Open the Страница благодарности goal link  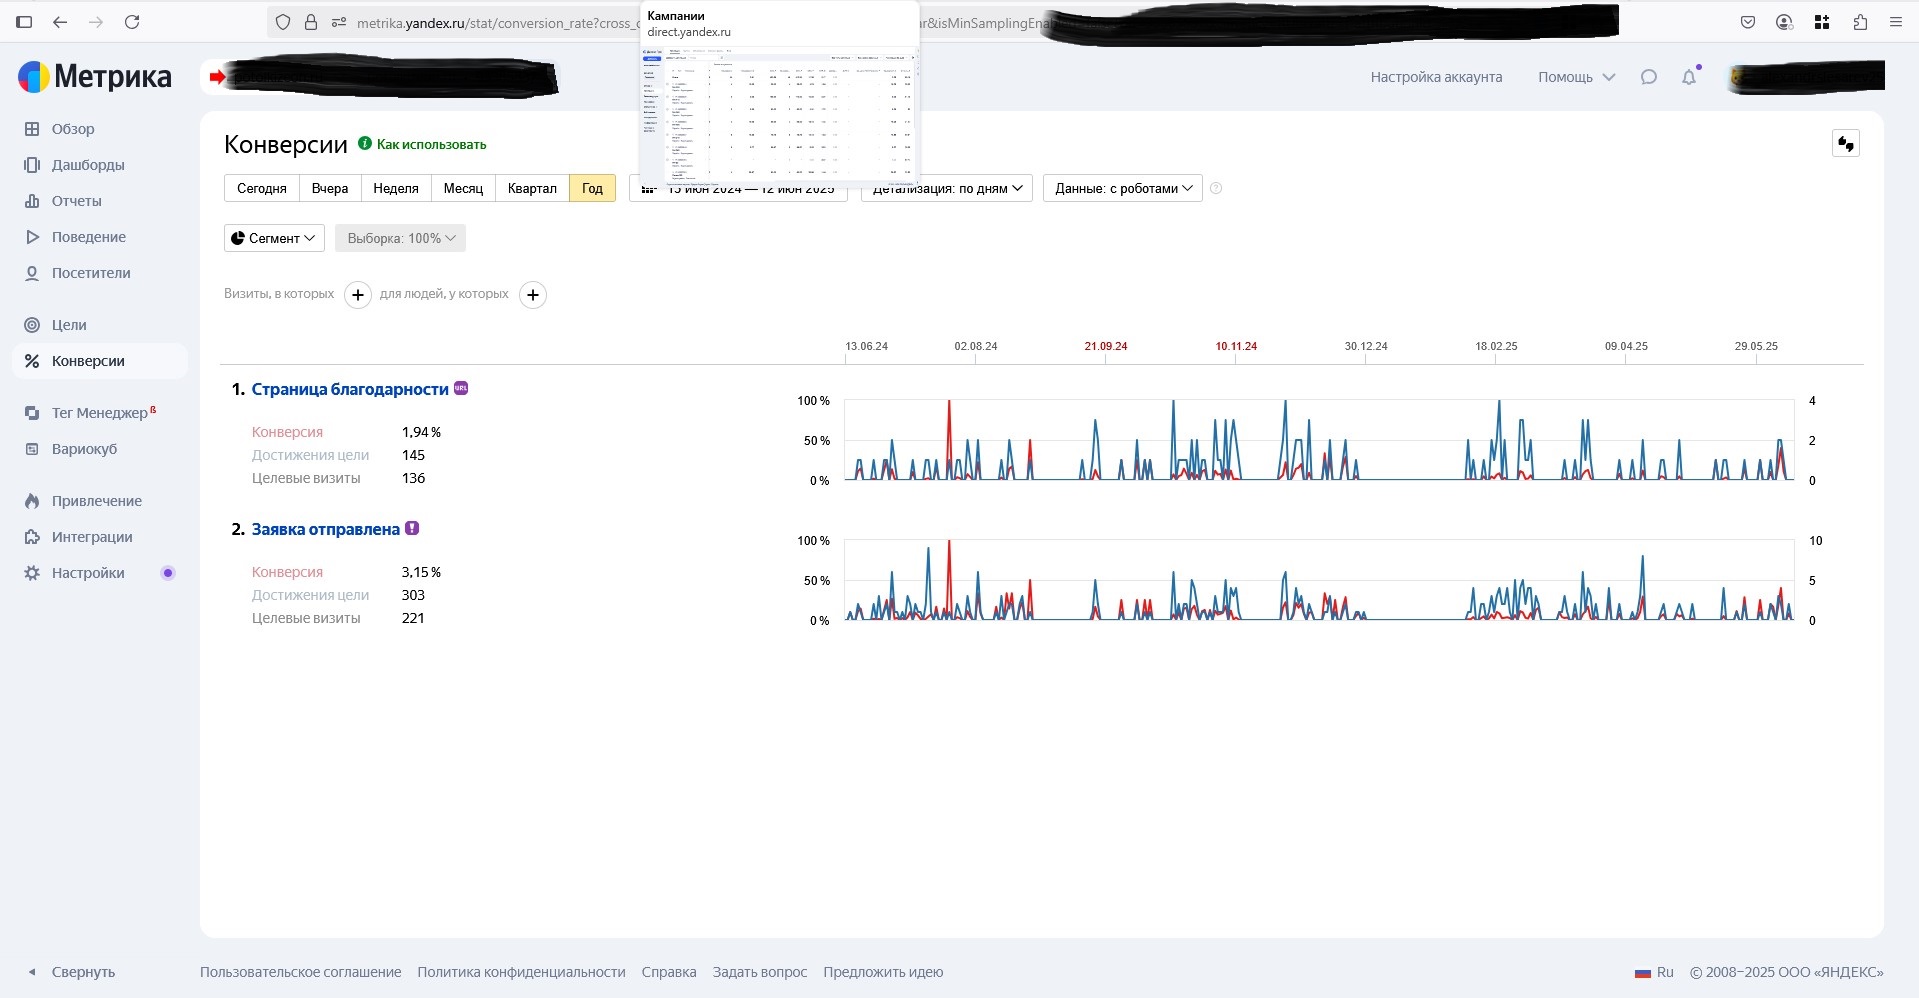pos(350,389)
